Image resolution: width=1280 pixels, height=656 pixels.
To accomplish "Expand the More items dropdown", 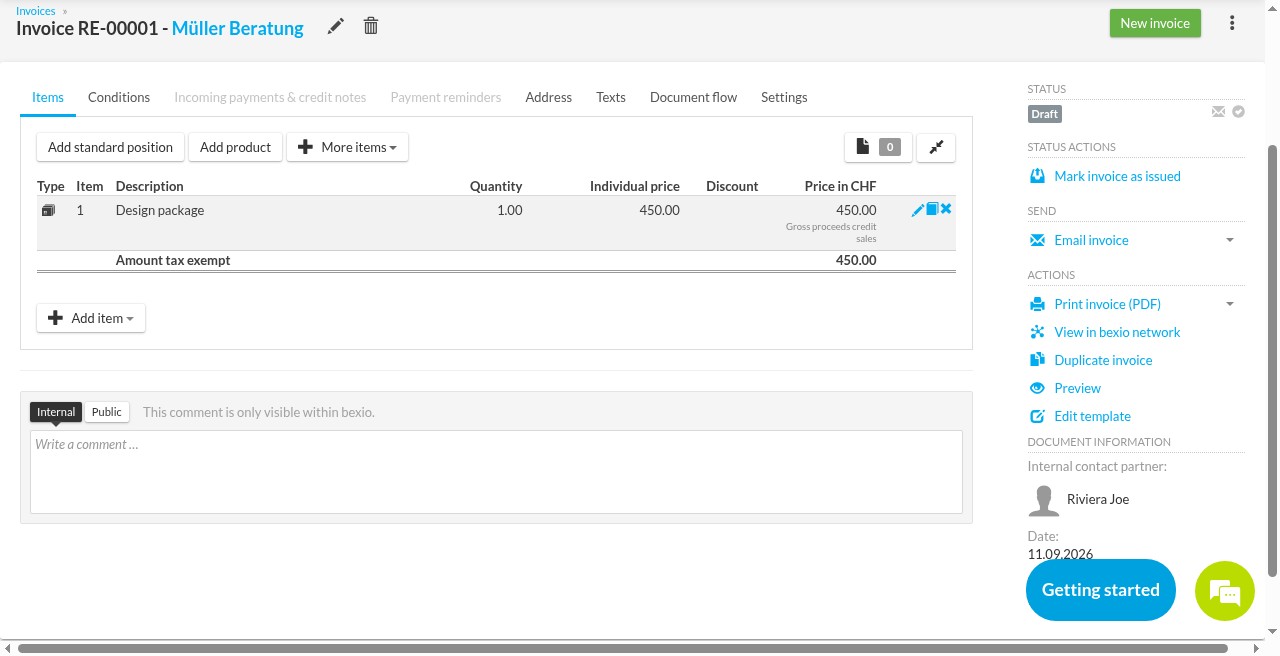I will pos(348,147).
